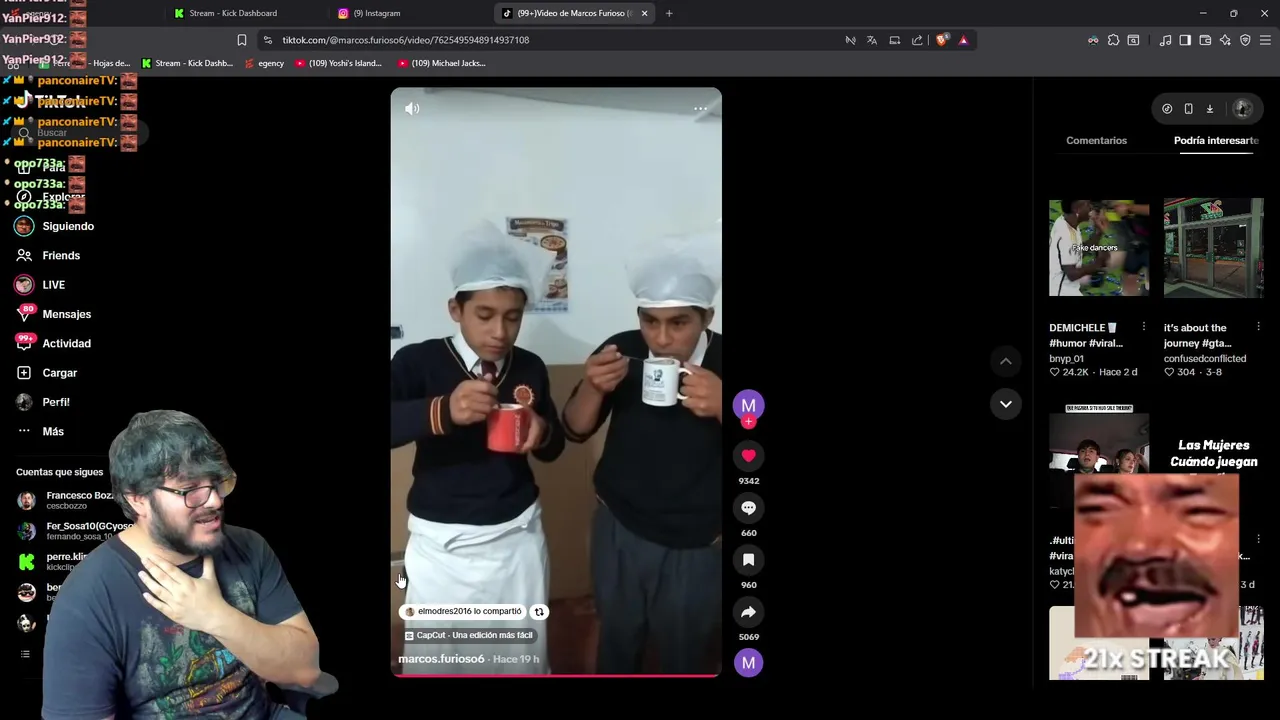Open the CapCut 'Una edición más fácil' tag
This screenshot has height=720, width=1280.
pyautogui.click(x=469, y=635)
